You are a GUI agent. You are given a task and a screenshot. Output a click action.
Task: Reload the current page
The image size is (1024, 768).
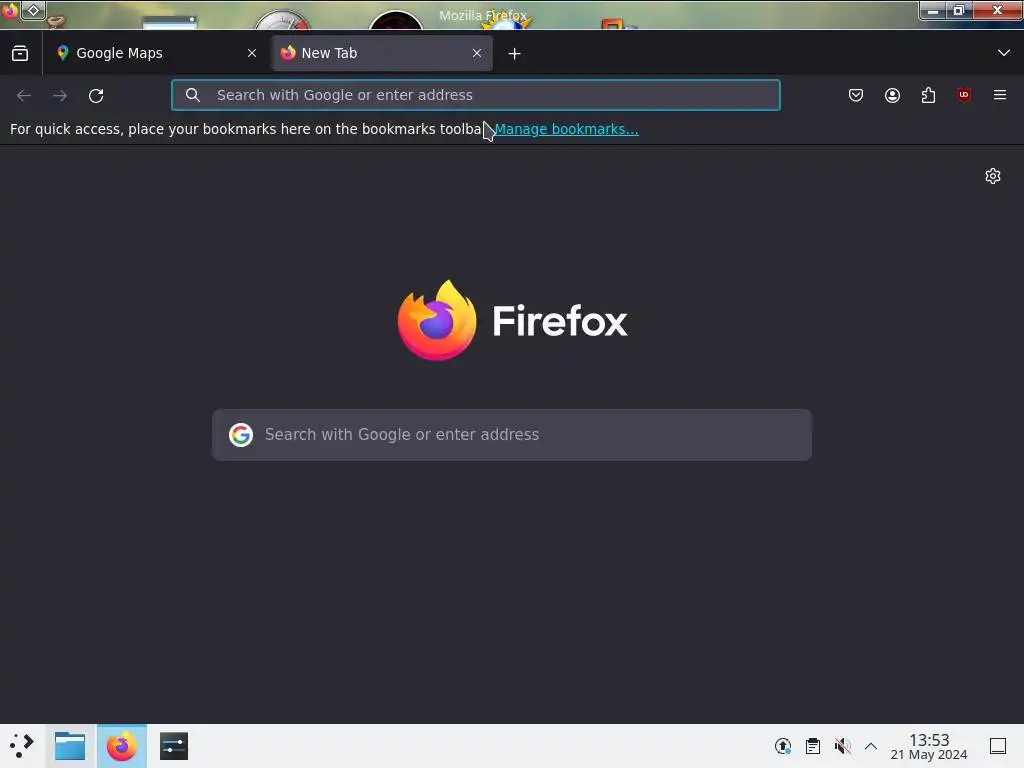click(96, 95)
